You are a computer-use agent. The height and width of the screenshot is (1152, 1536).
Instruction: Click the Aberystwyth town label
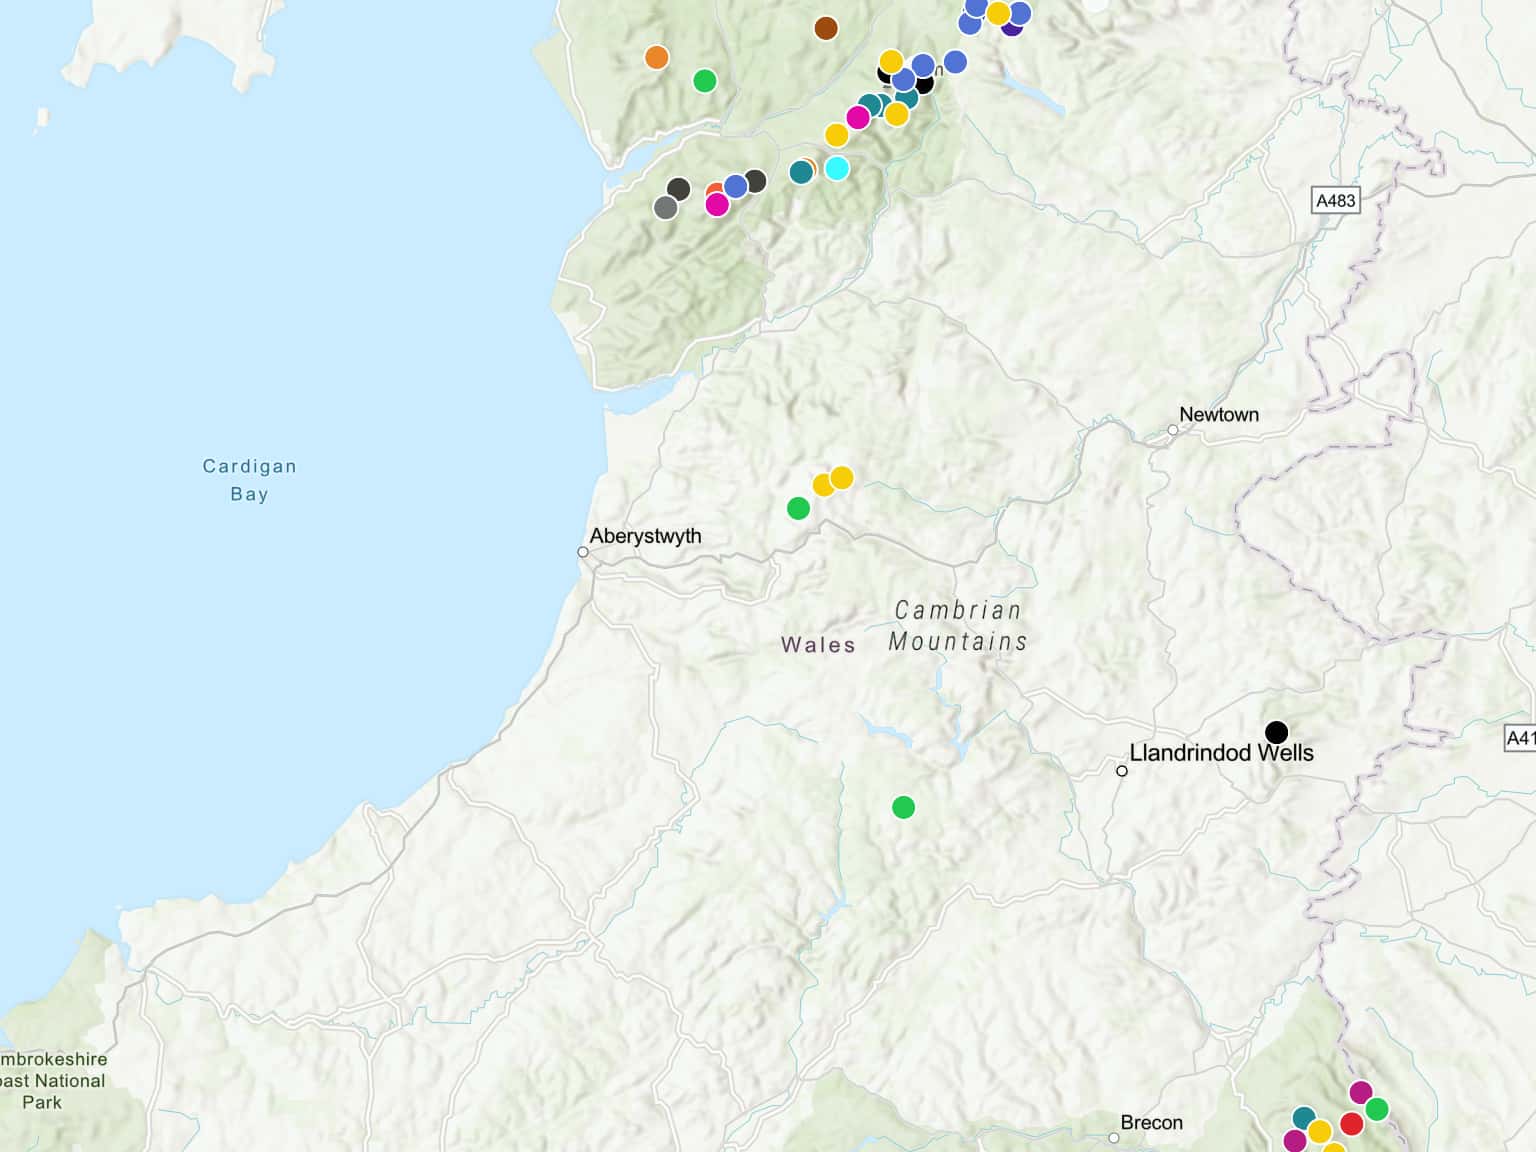(645, 536)
